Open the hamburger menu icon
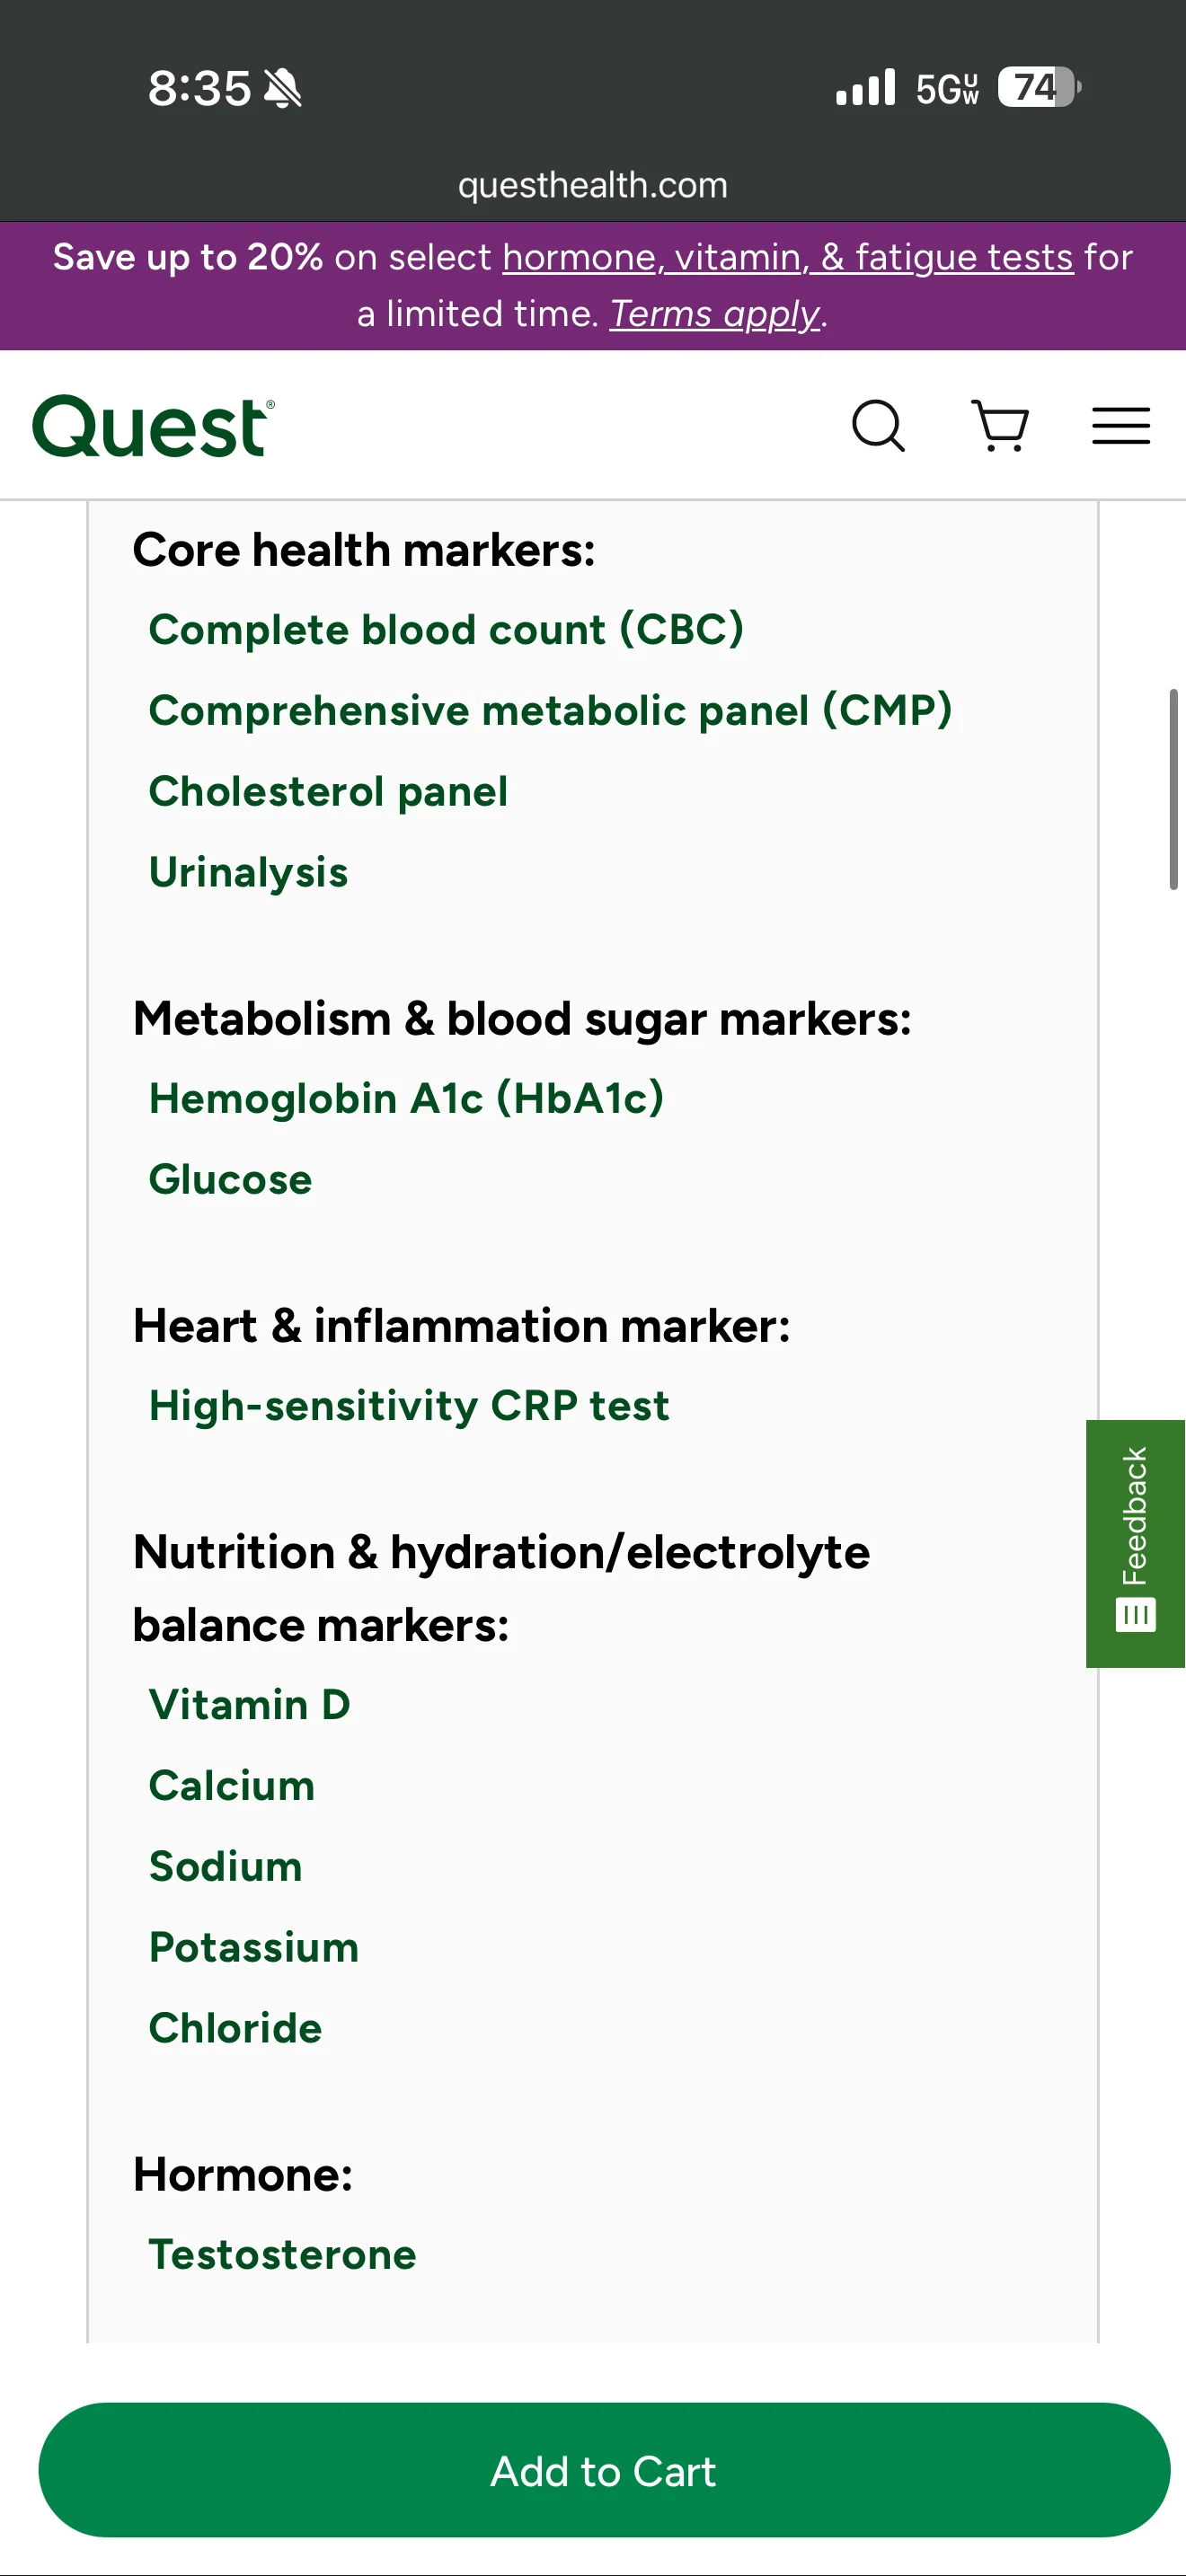This screenshot has width=1186, height=2576. [x=1120, y=426]
